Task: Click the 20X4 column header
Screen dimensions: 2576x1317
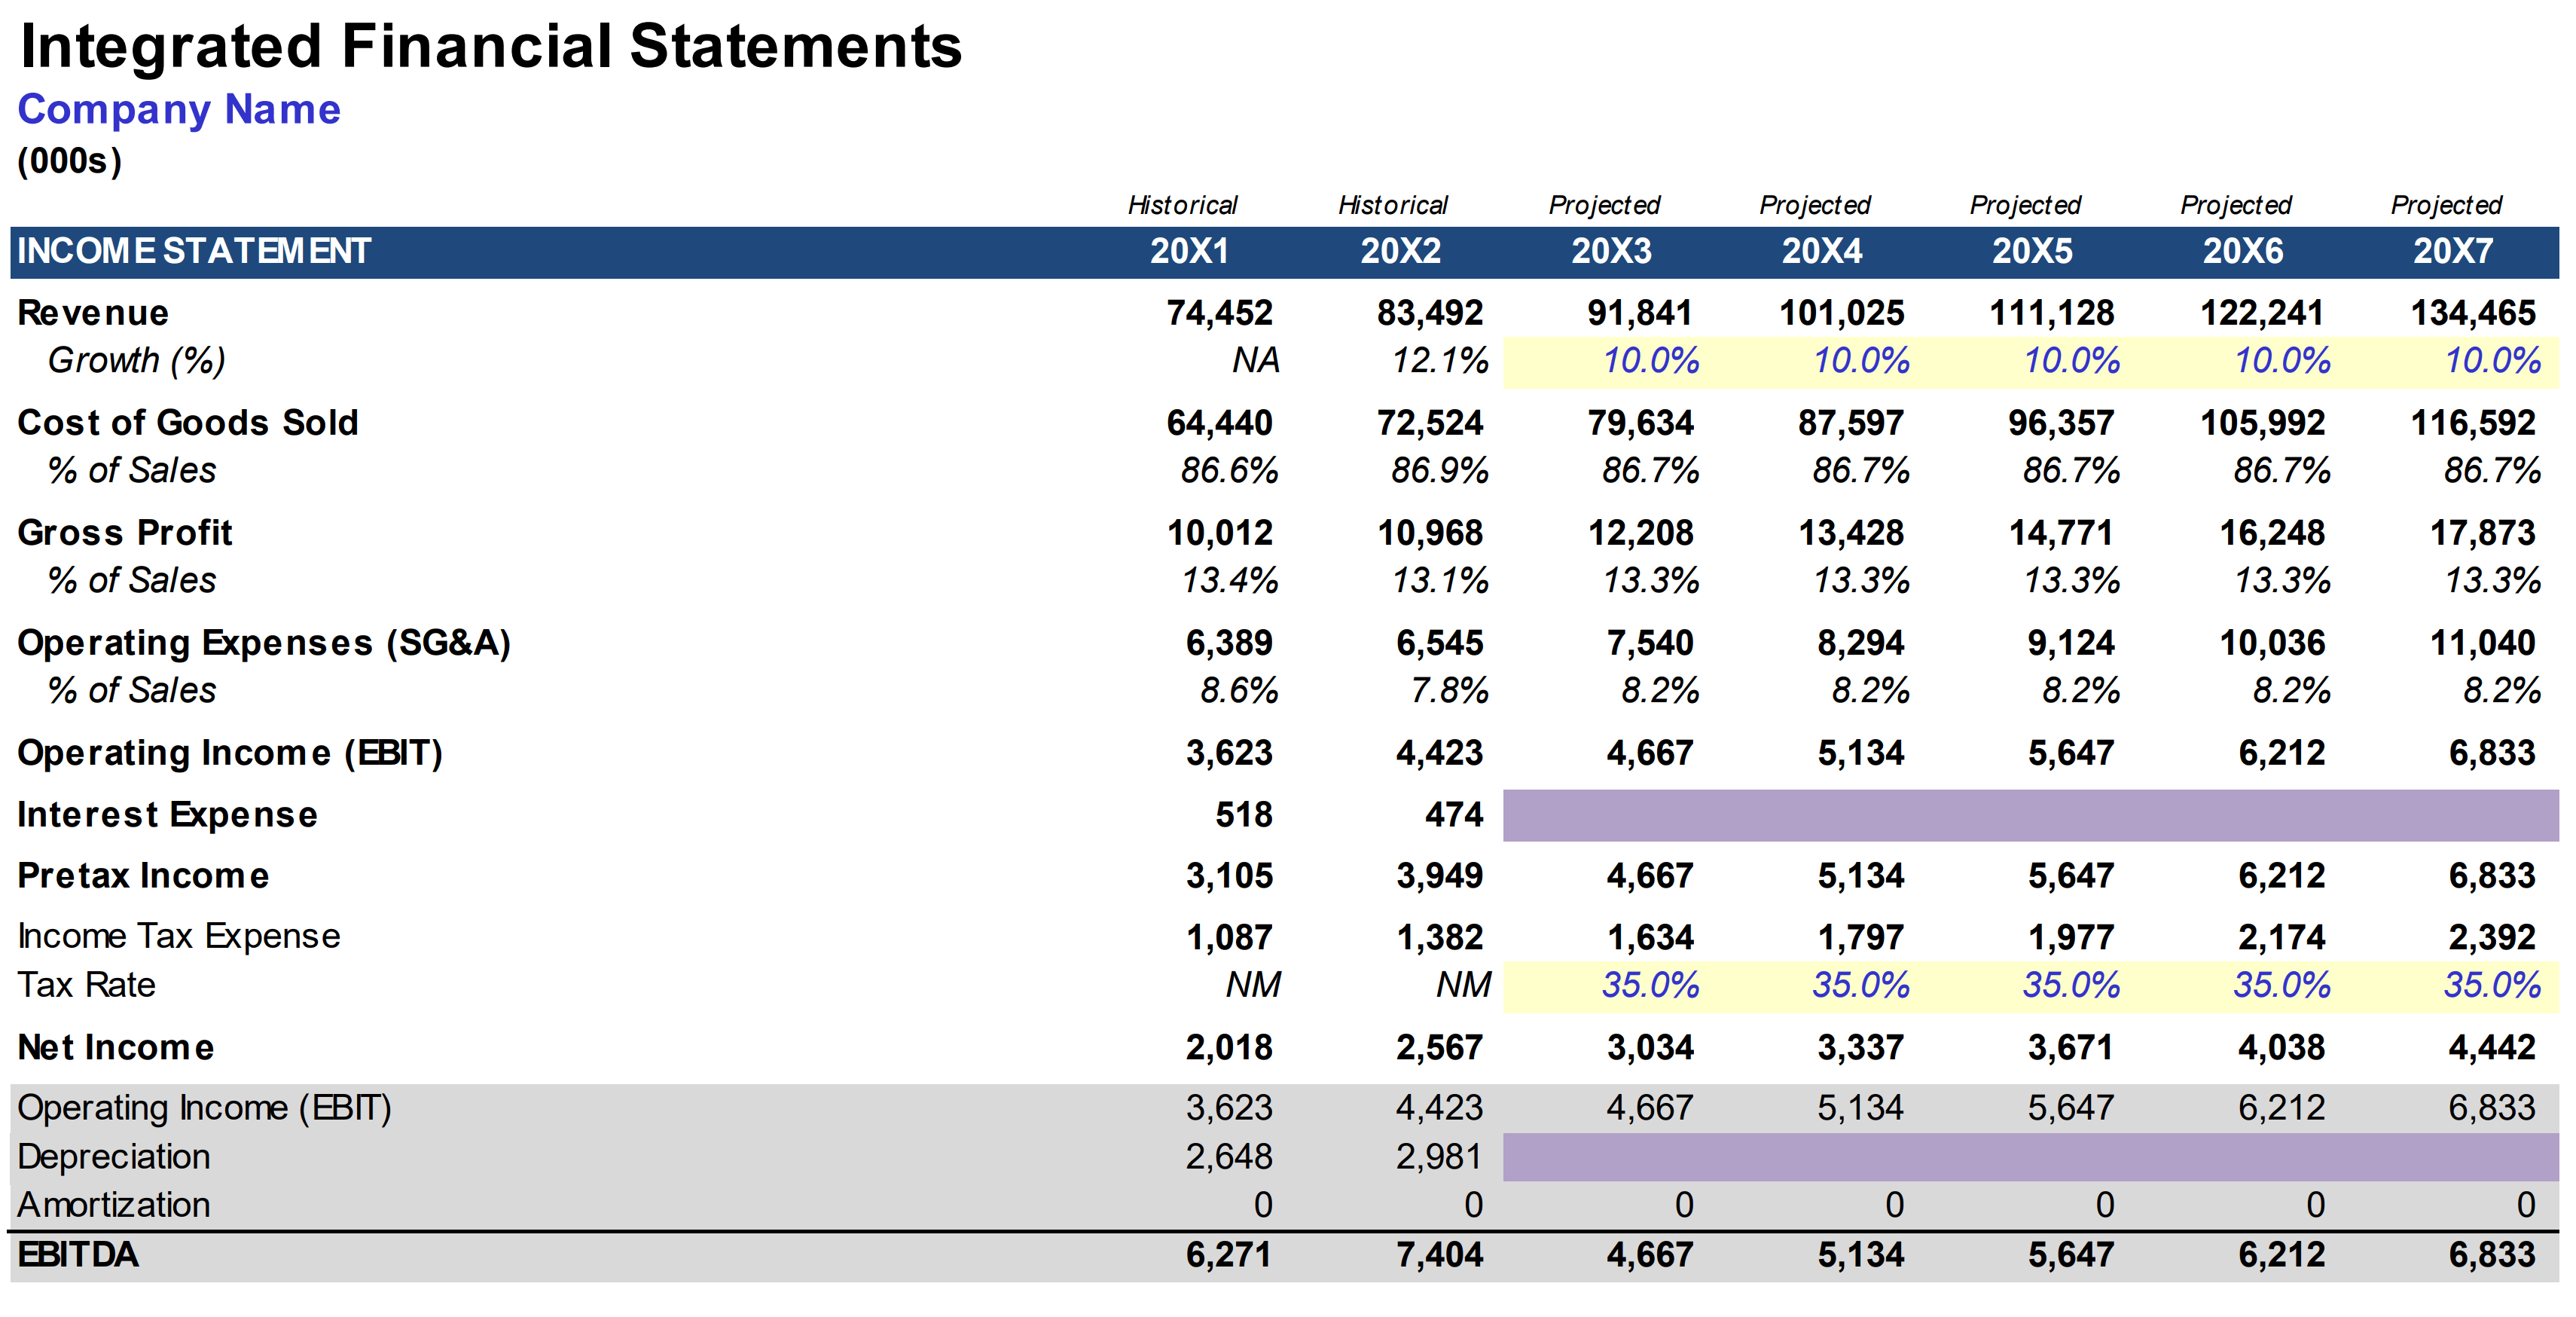Action: [1821, 251]
